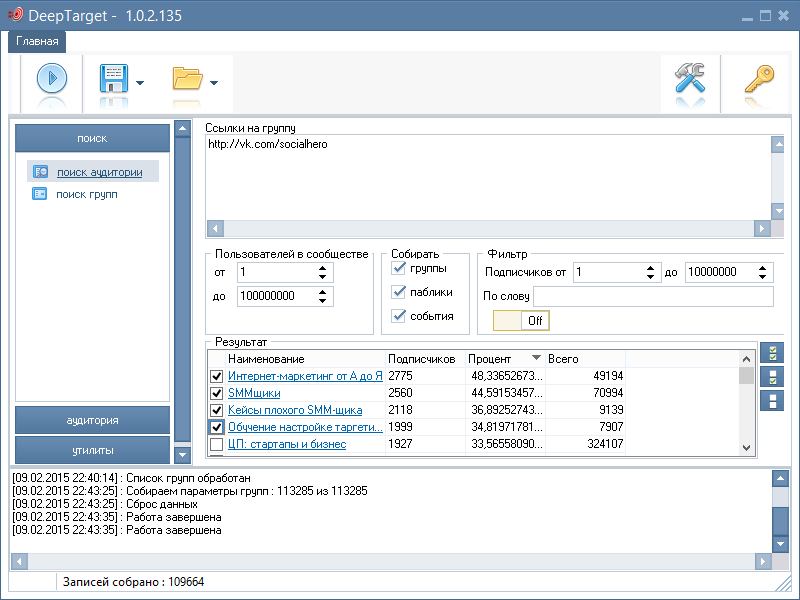The image size is (800, 600).
Task: Uncheck the события checkbox
Action: (x=400, y=316)
